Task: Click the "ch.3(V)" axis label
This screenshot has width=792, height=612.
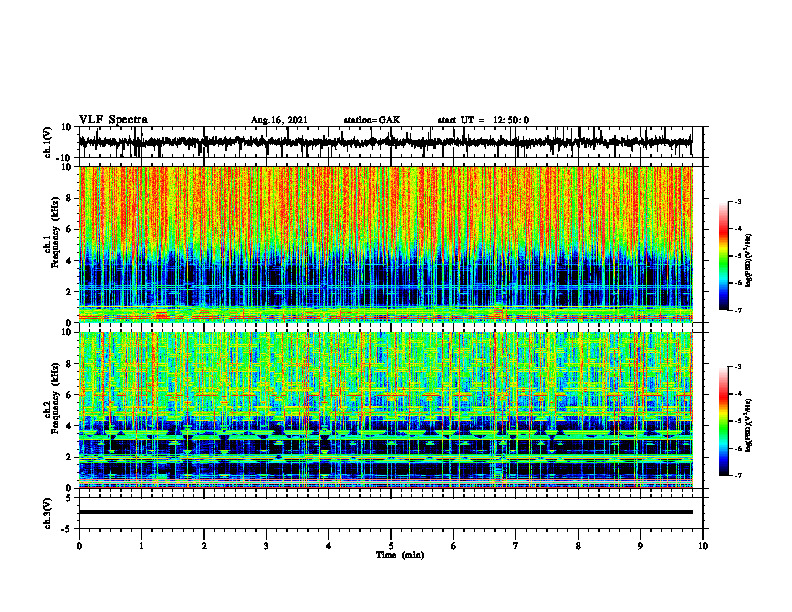Action: pyautogui.click(x=48, y=513)
